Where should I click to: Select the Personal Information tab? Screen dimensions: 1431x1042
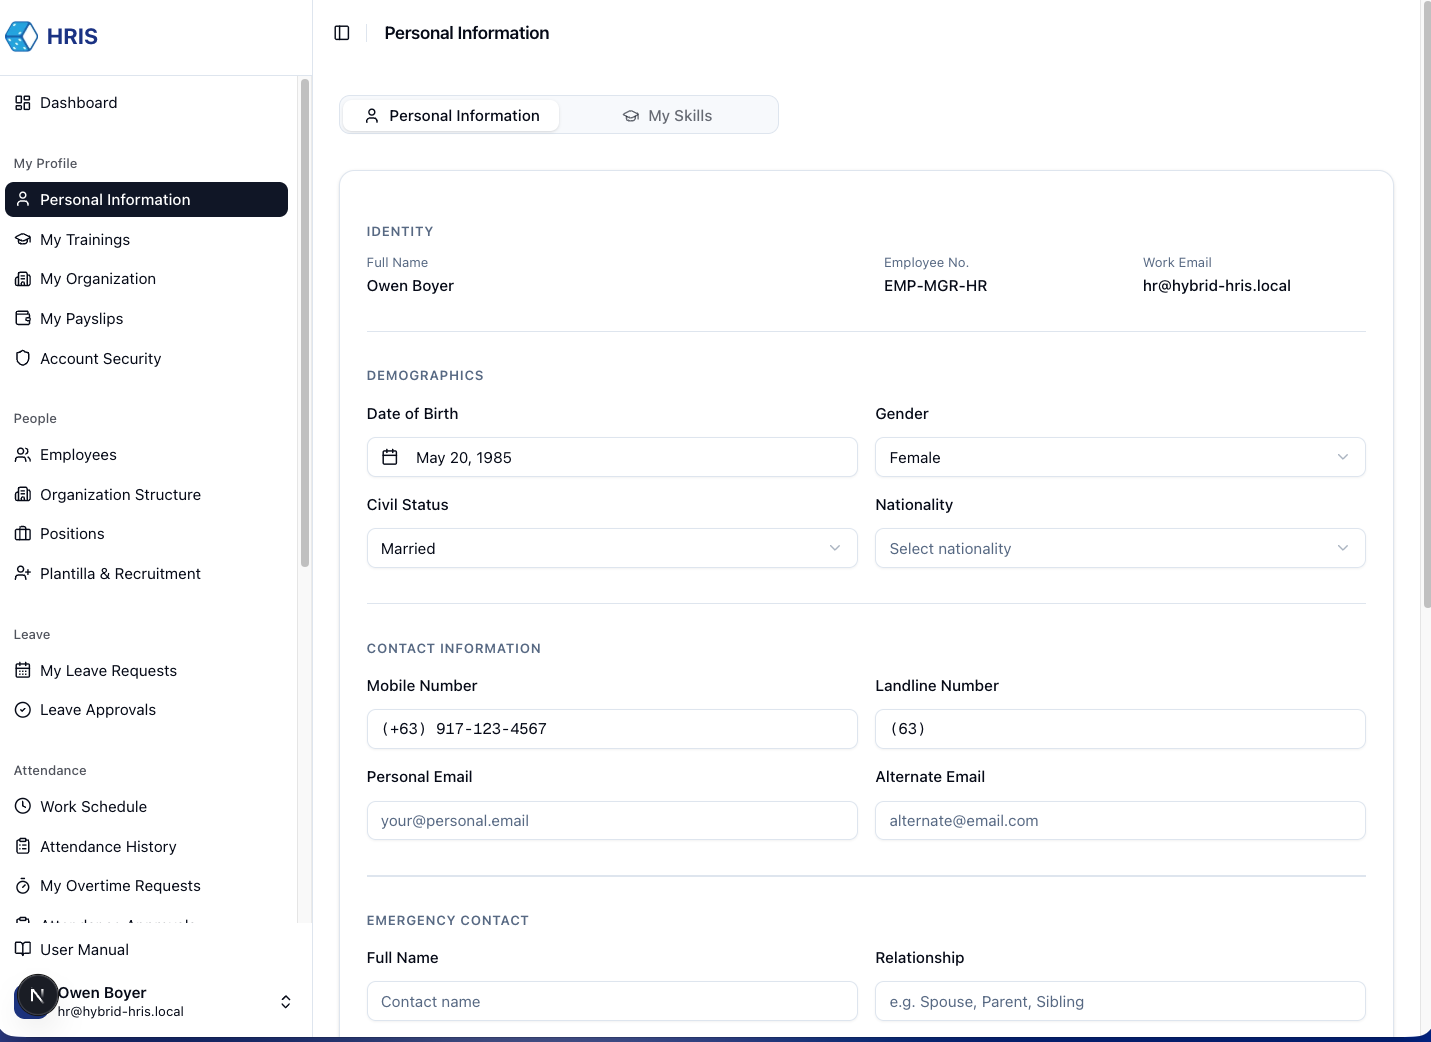coord(451,116)
